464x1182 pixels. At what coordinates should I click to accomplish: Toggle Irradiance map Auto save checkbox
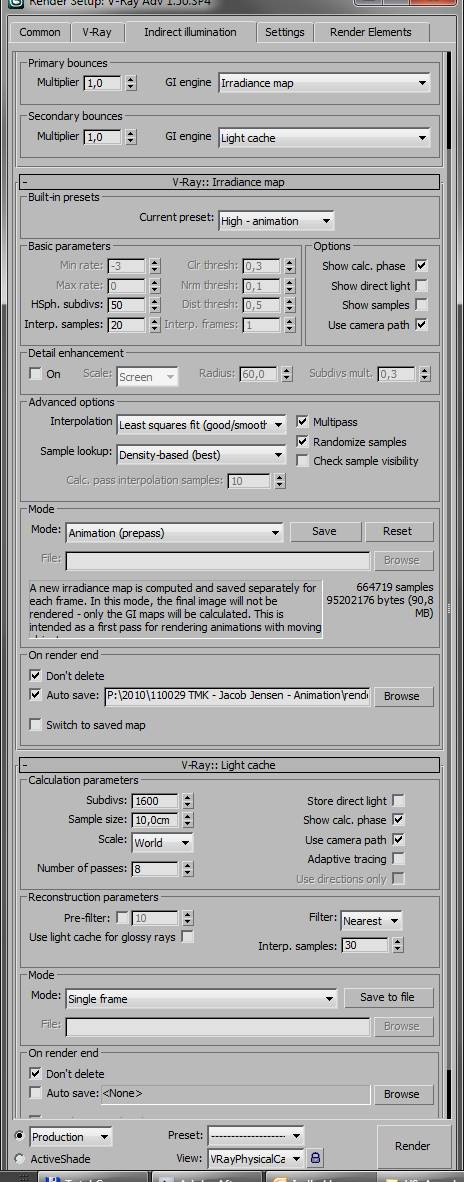pyautogui.click(x=35, y=695)
